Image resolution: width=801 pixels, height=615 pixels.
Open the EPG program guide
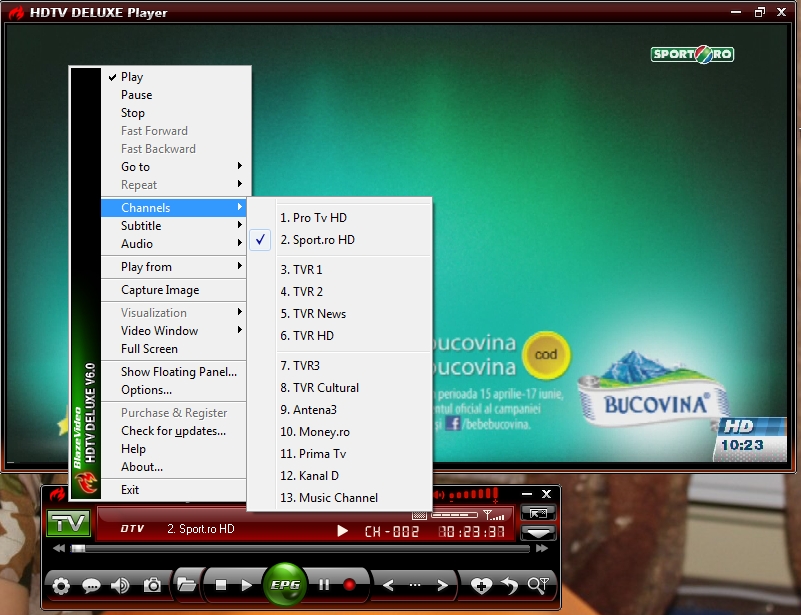click(285, 585)
